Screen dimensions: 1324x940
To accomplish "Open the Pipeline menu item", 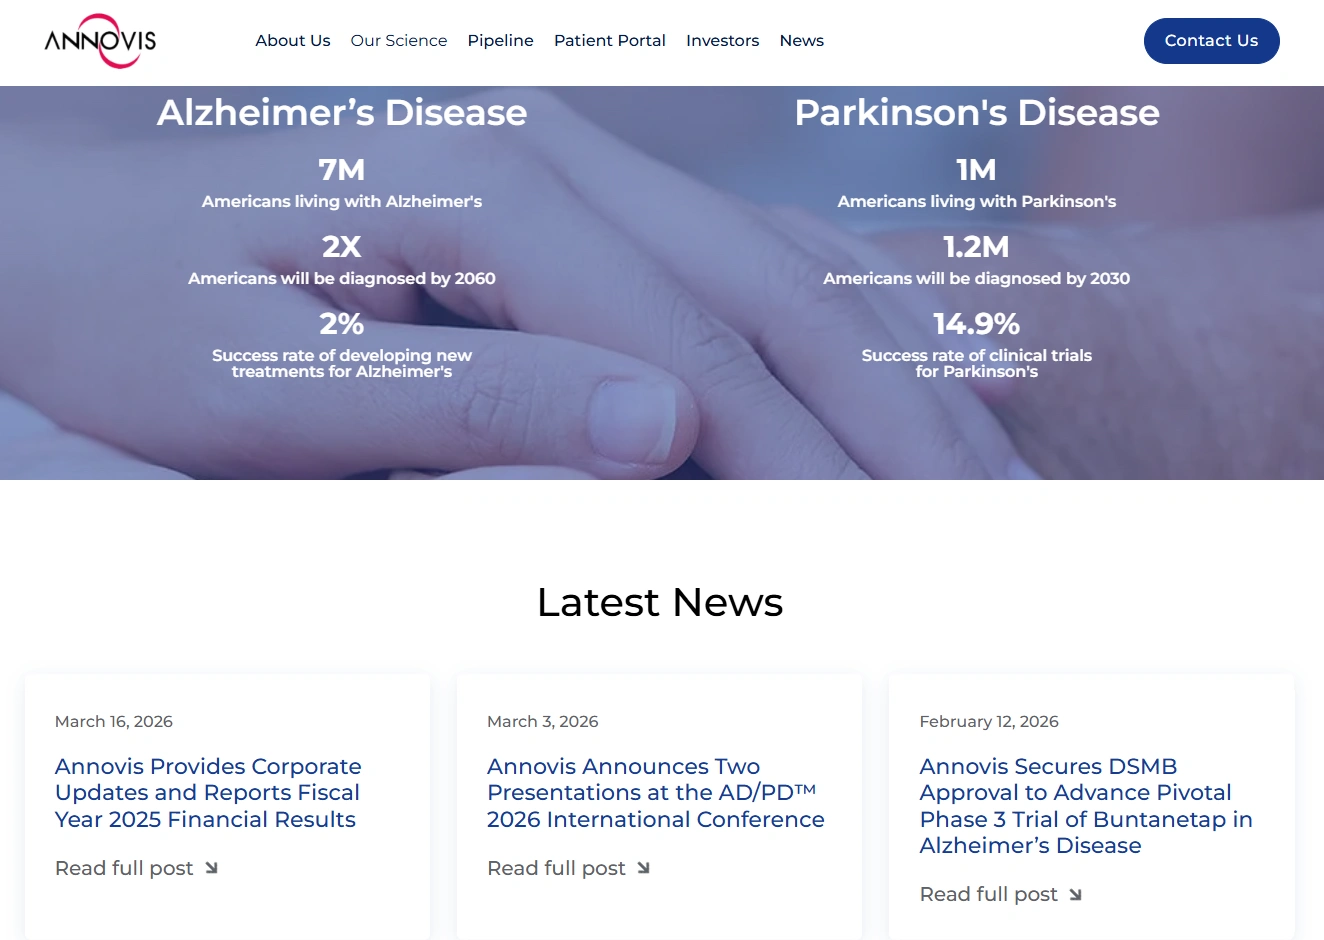I will point(501,41).
